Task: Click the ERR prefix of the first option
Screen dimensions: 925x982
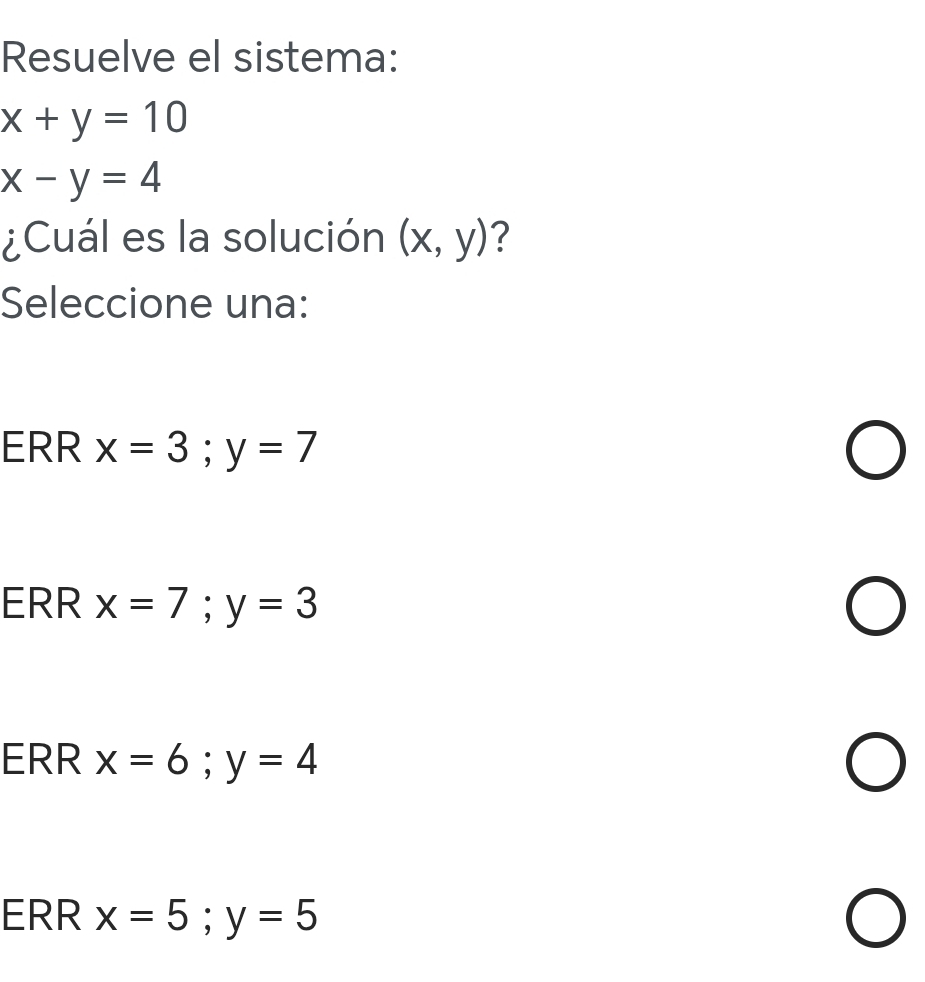Action: 41,448
